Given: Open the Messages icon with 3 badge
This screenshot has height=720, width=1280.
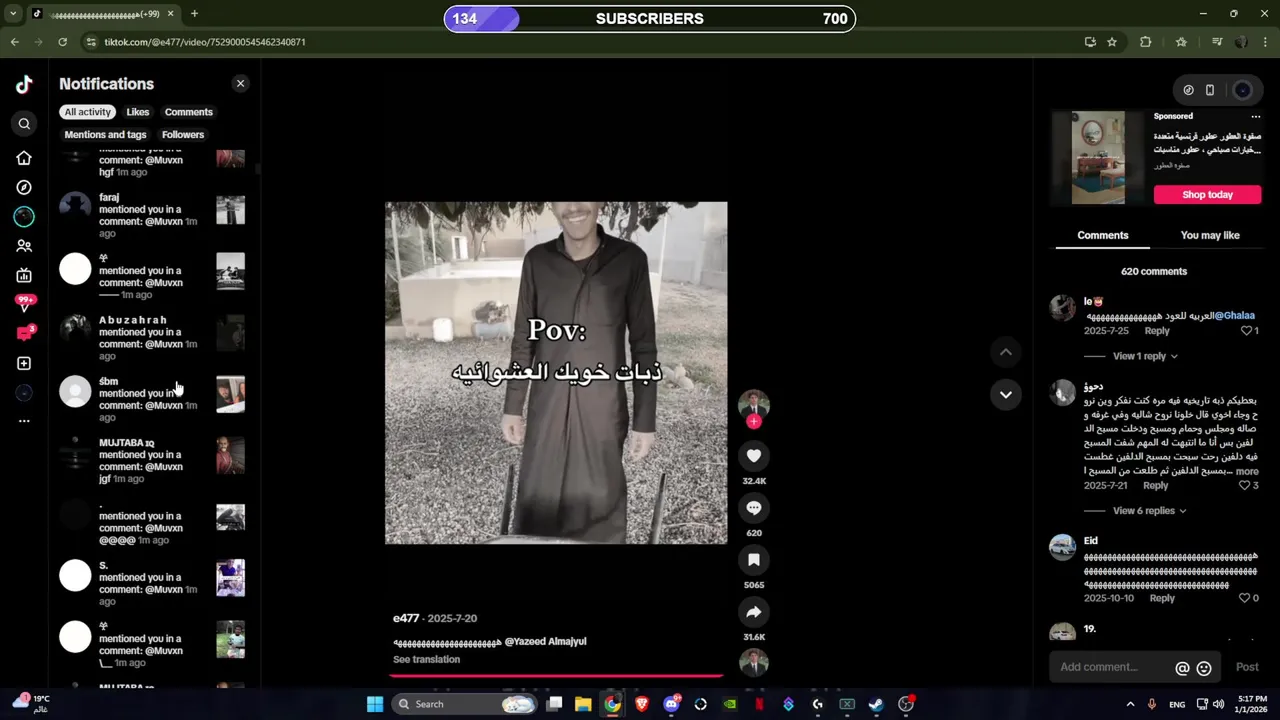Looking at the screenshot, I should (x=25, y=333).
